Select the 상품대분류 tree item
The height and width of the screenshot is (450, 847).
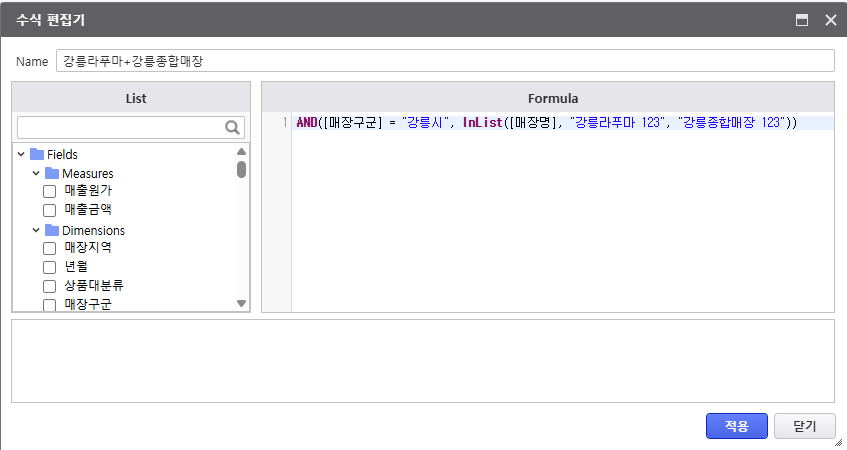point(93,285)
